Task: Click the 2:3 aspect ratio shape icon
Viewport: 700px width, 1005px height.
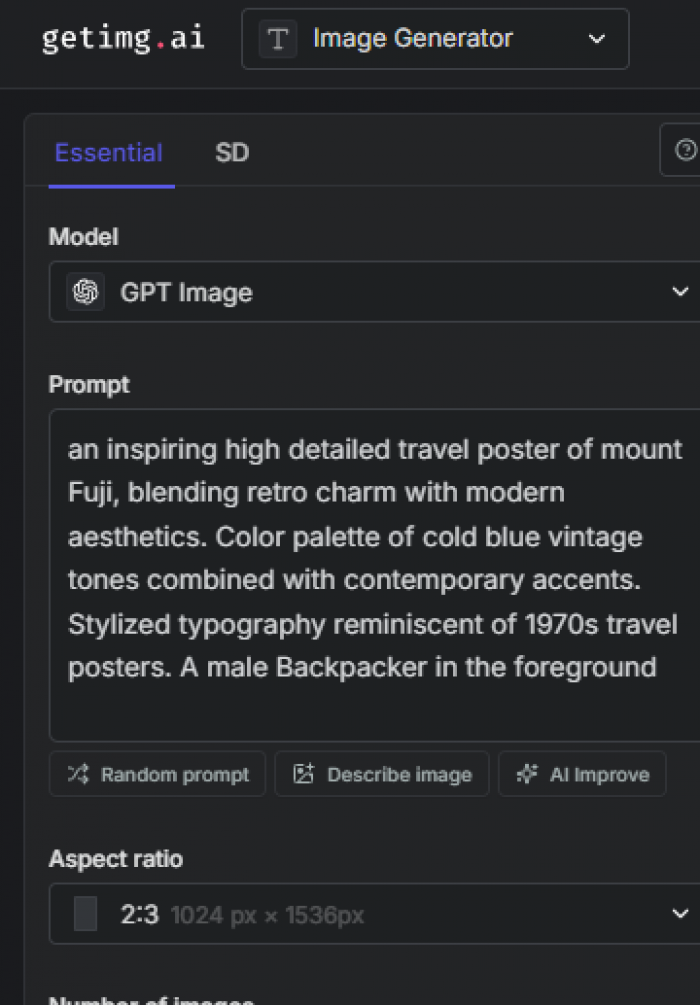Action: pos(85,913)
